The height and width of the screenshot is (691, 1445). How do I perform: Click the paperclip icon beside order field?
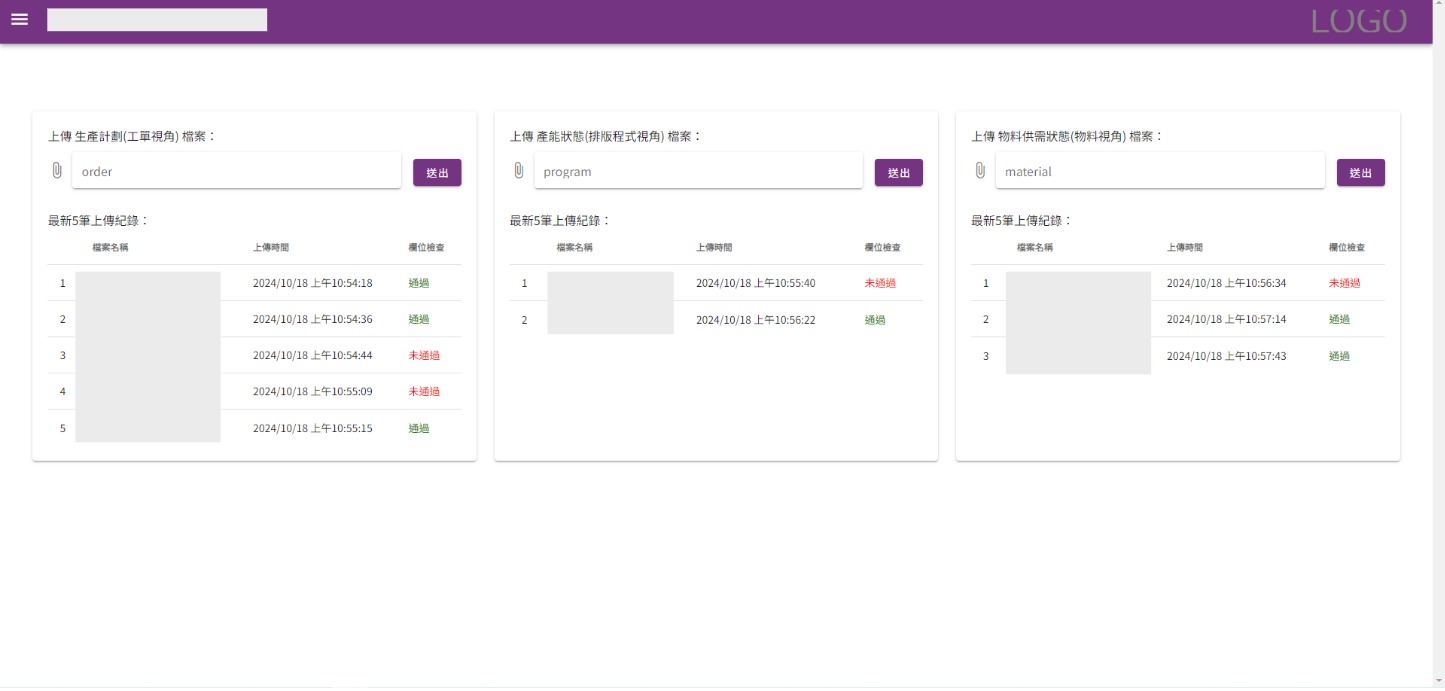[x=57, y=171]
